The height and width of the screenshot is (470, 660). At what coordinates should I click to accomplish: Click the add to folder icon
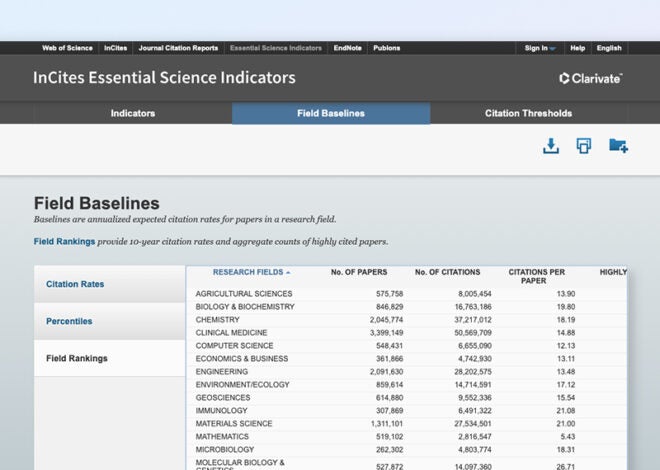pos(618,146)
